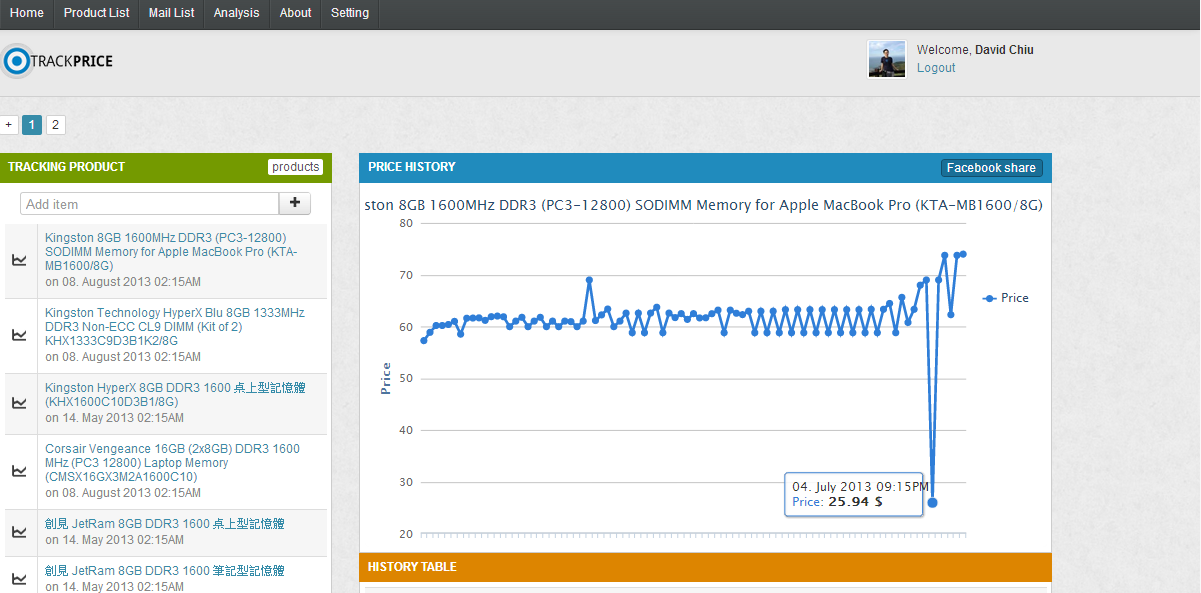This screenshot has height=593, width=1201.
Task: Focus the Add item input field
Action: (x=149, y=204)
